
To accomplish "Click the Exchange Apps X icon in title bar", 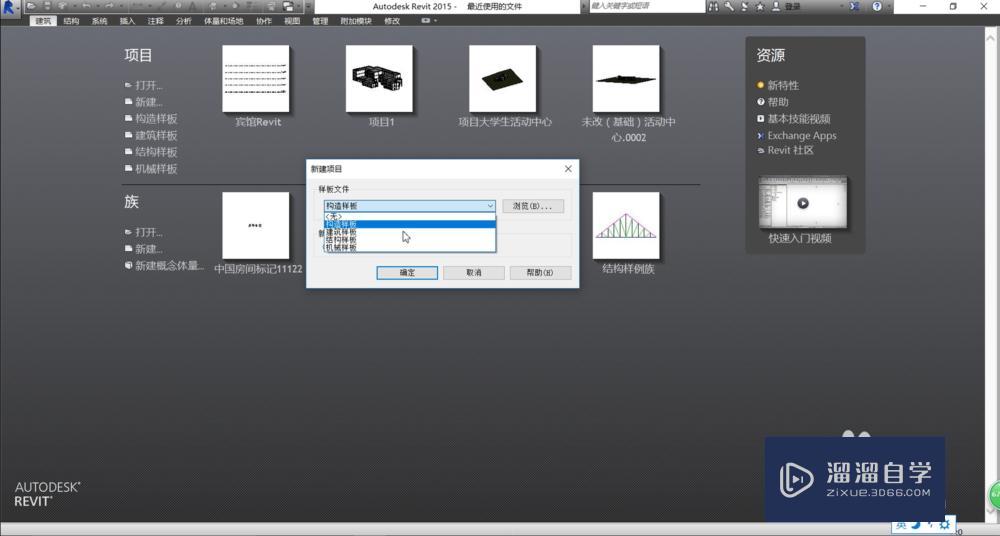I will (x=855, y=6).
